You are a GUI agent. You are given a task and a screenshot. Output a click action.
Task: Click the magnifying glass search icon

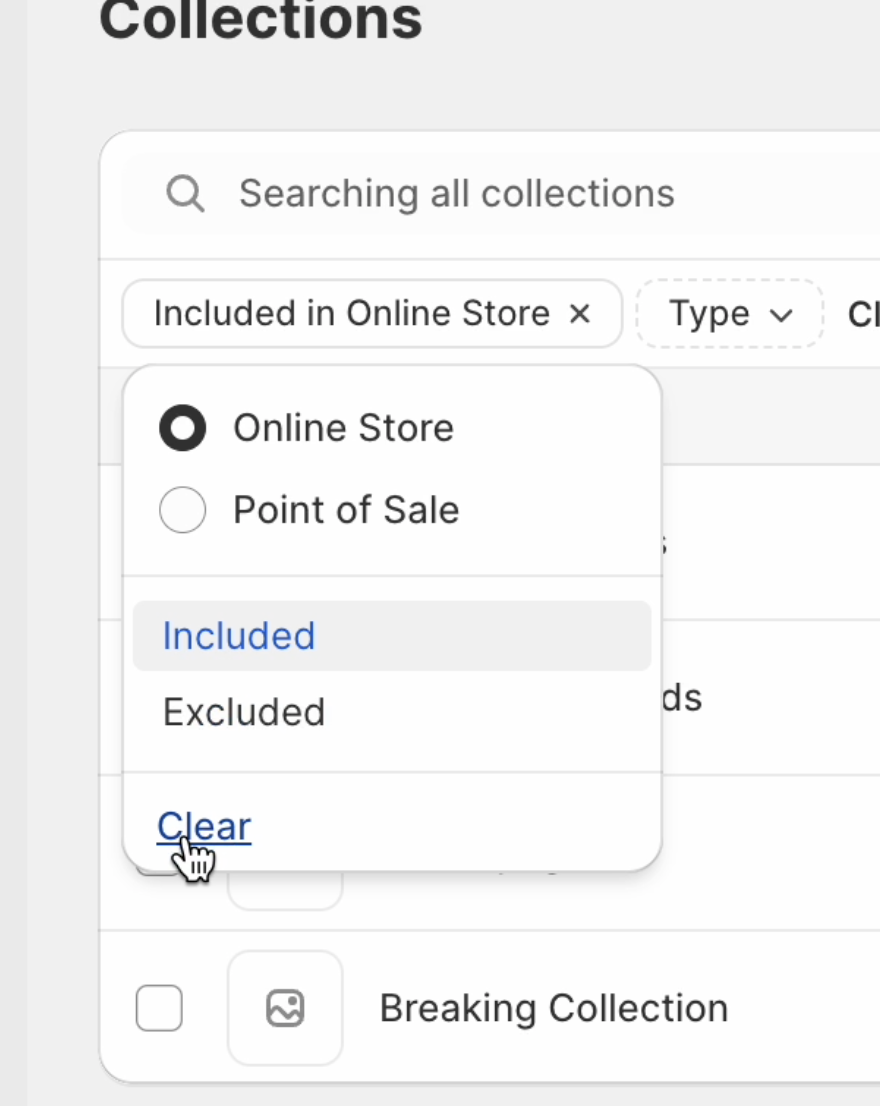185,193
